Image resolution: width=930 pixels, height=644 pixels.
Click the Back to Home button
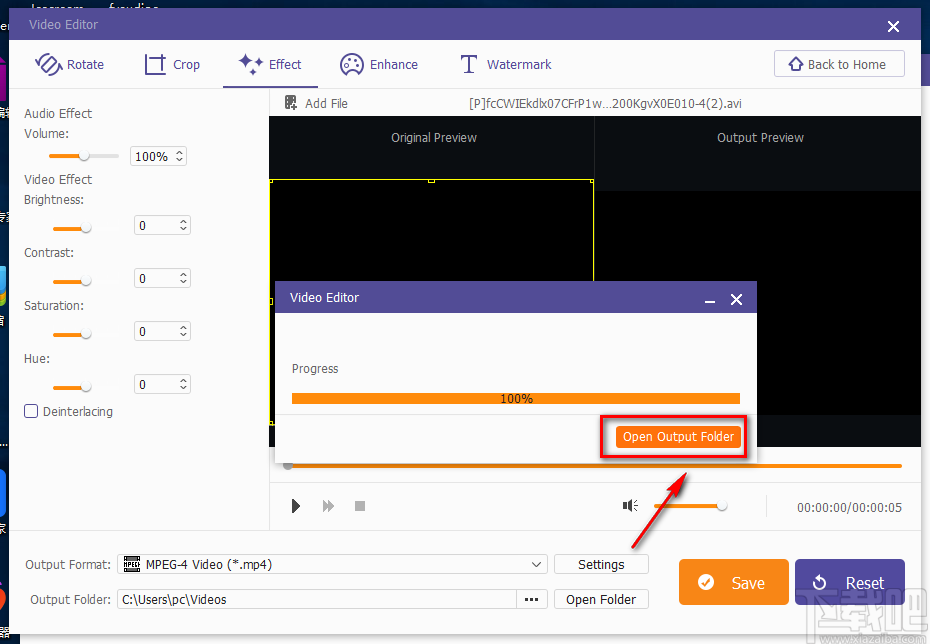839,63
